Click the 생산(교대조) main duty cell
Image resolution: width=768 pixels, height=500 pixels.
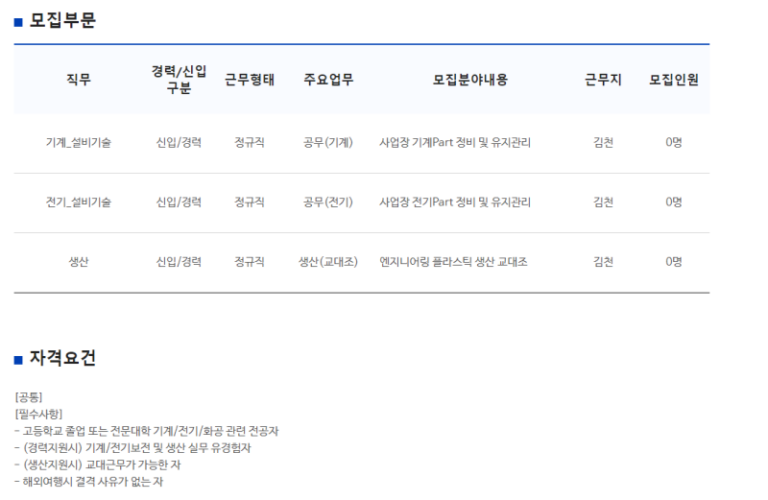point(328,262)
